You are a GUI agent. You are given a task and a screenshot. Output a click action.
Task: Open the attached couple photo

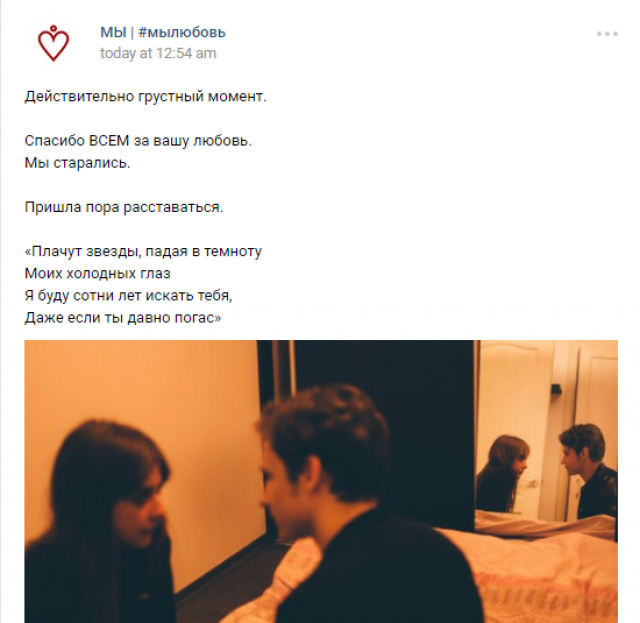point(321,481)
